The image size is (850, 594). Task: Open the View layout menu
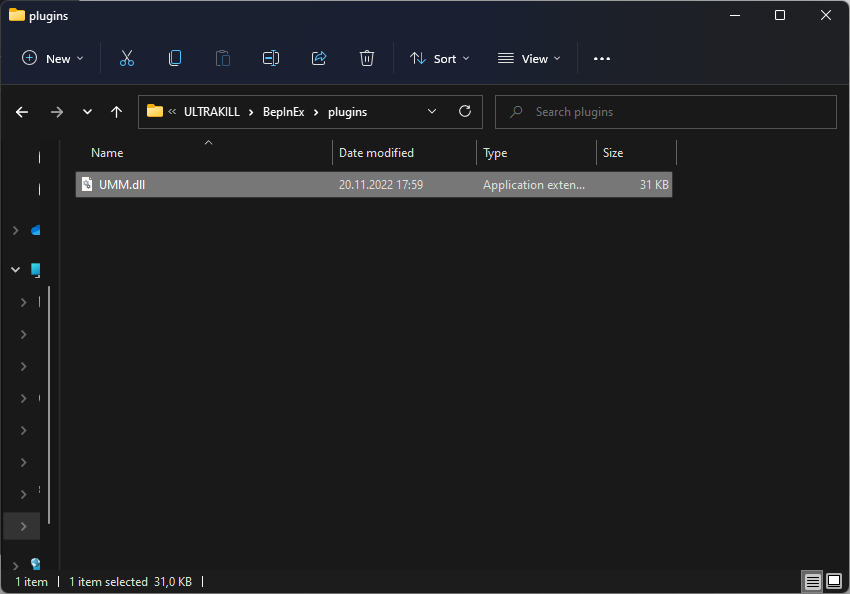tap(529, 59)
